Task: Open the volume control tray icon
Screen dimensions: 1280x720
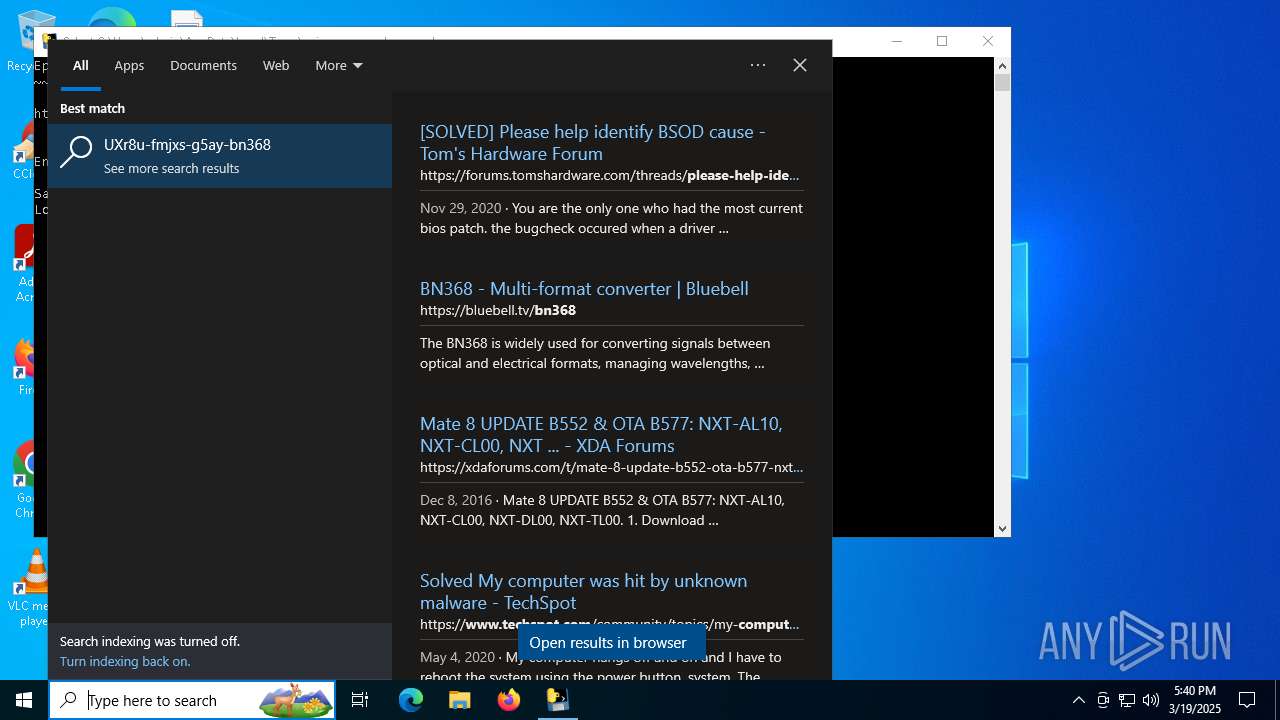Action: 1151,700
